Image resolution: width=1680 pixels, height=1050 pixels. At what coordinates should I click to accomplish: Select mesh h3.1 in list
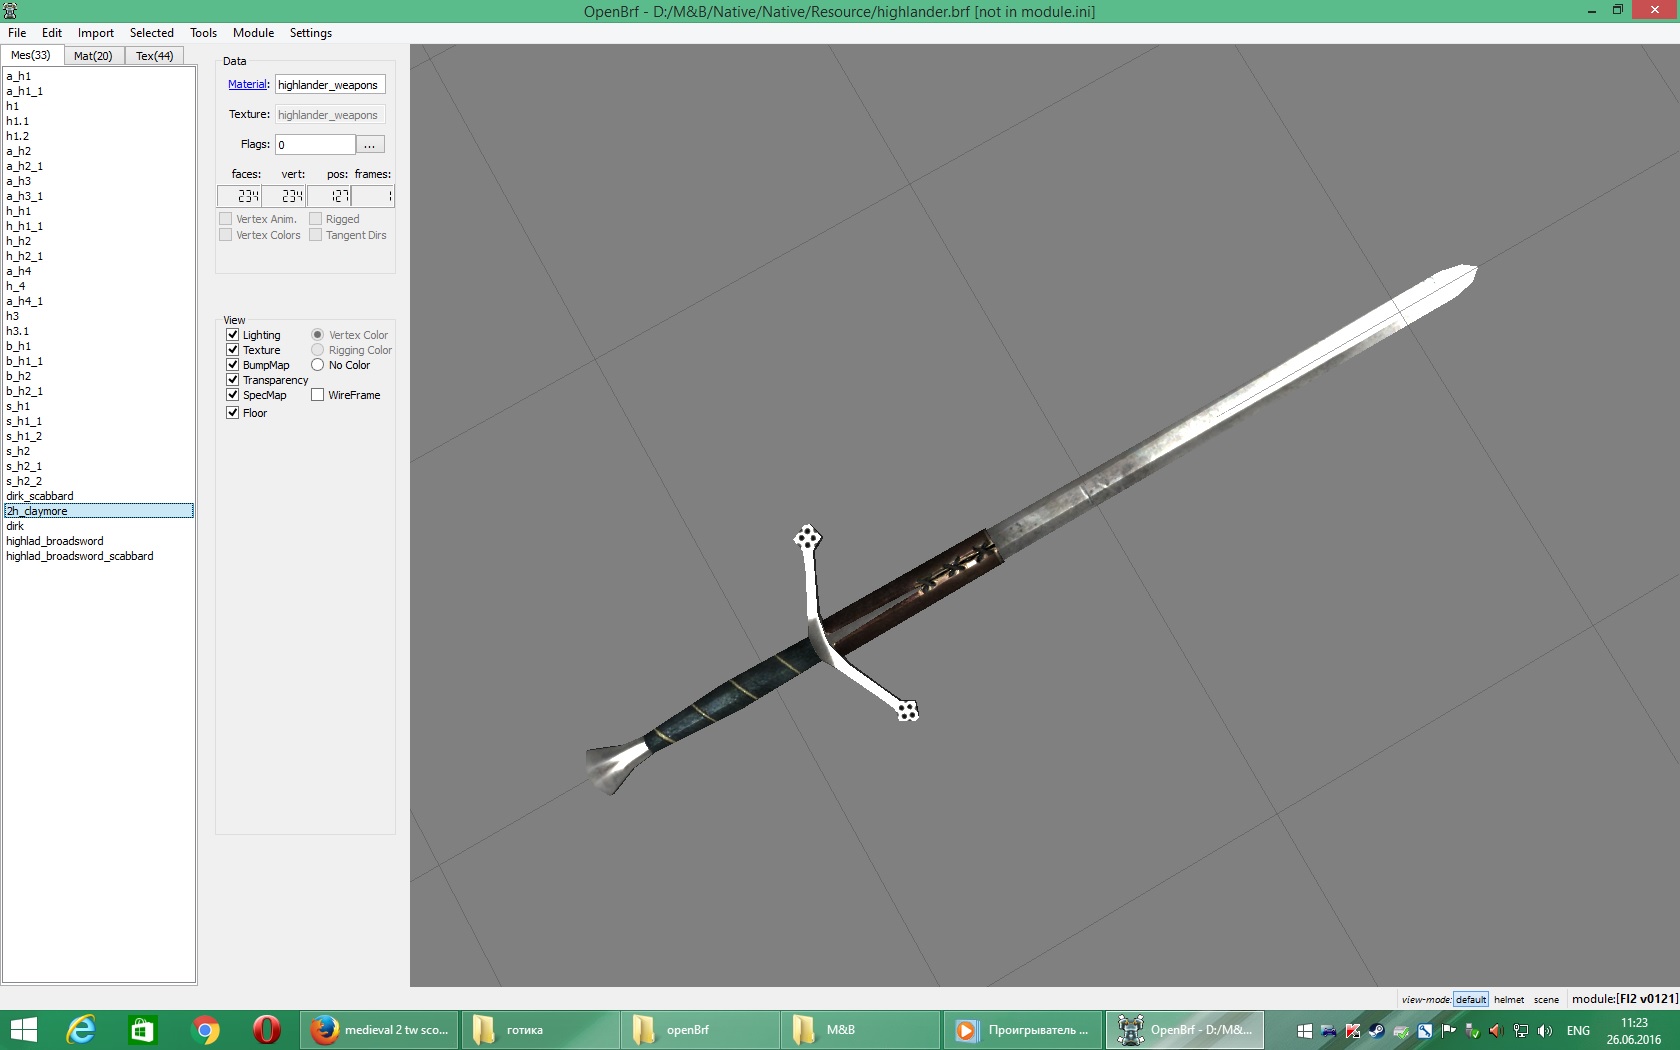pyautogui.click(x=99, y=331)
